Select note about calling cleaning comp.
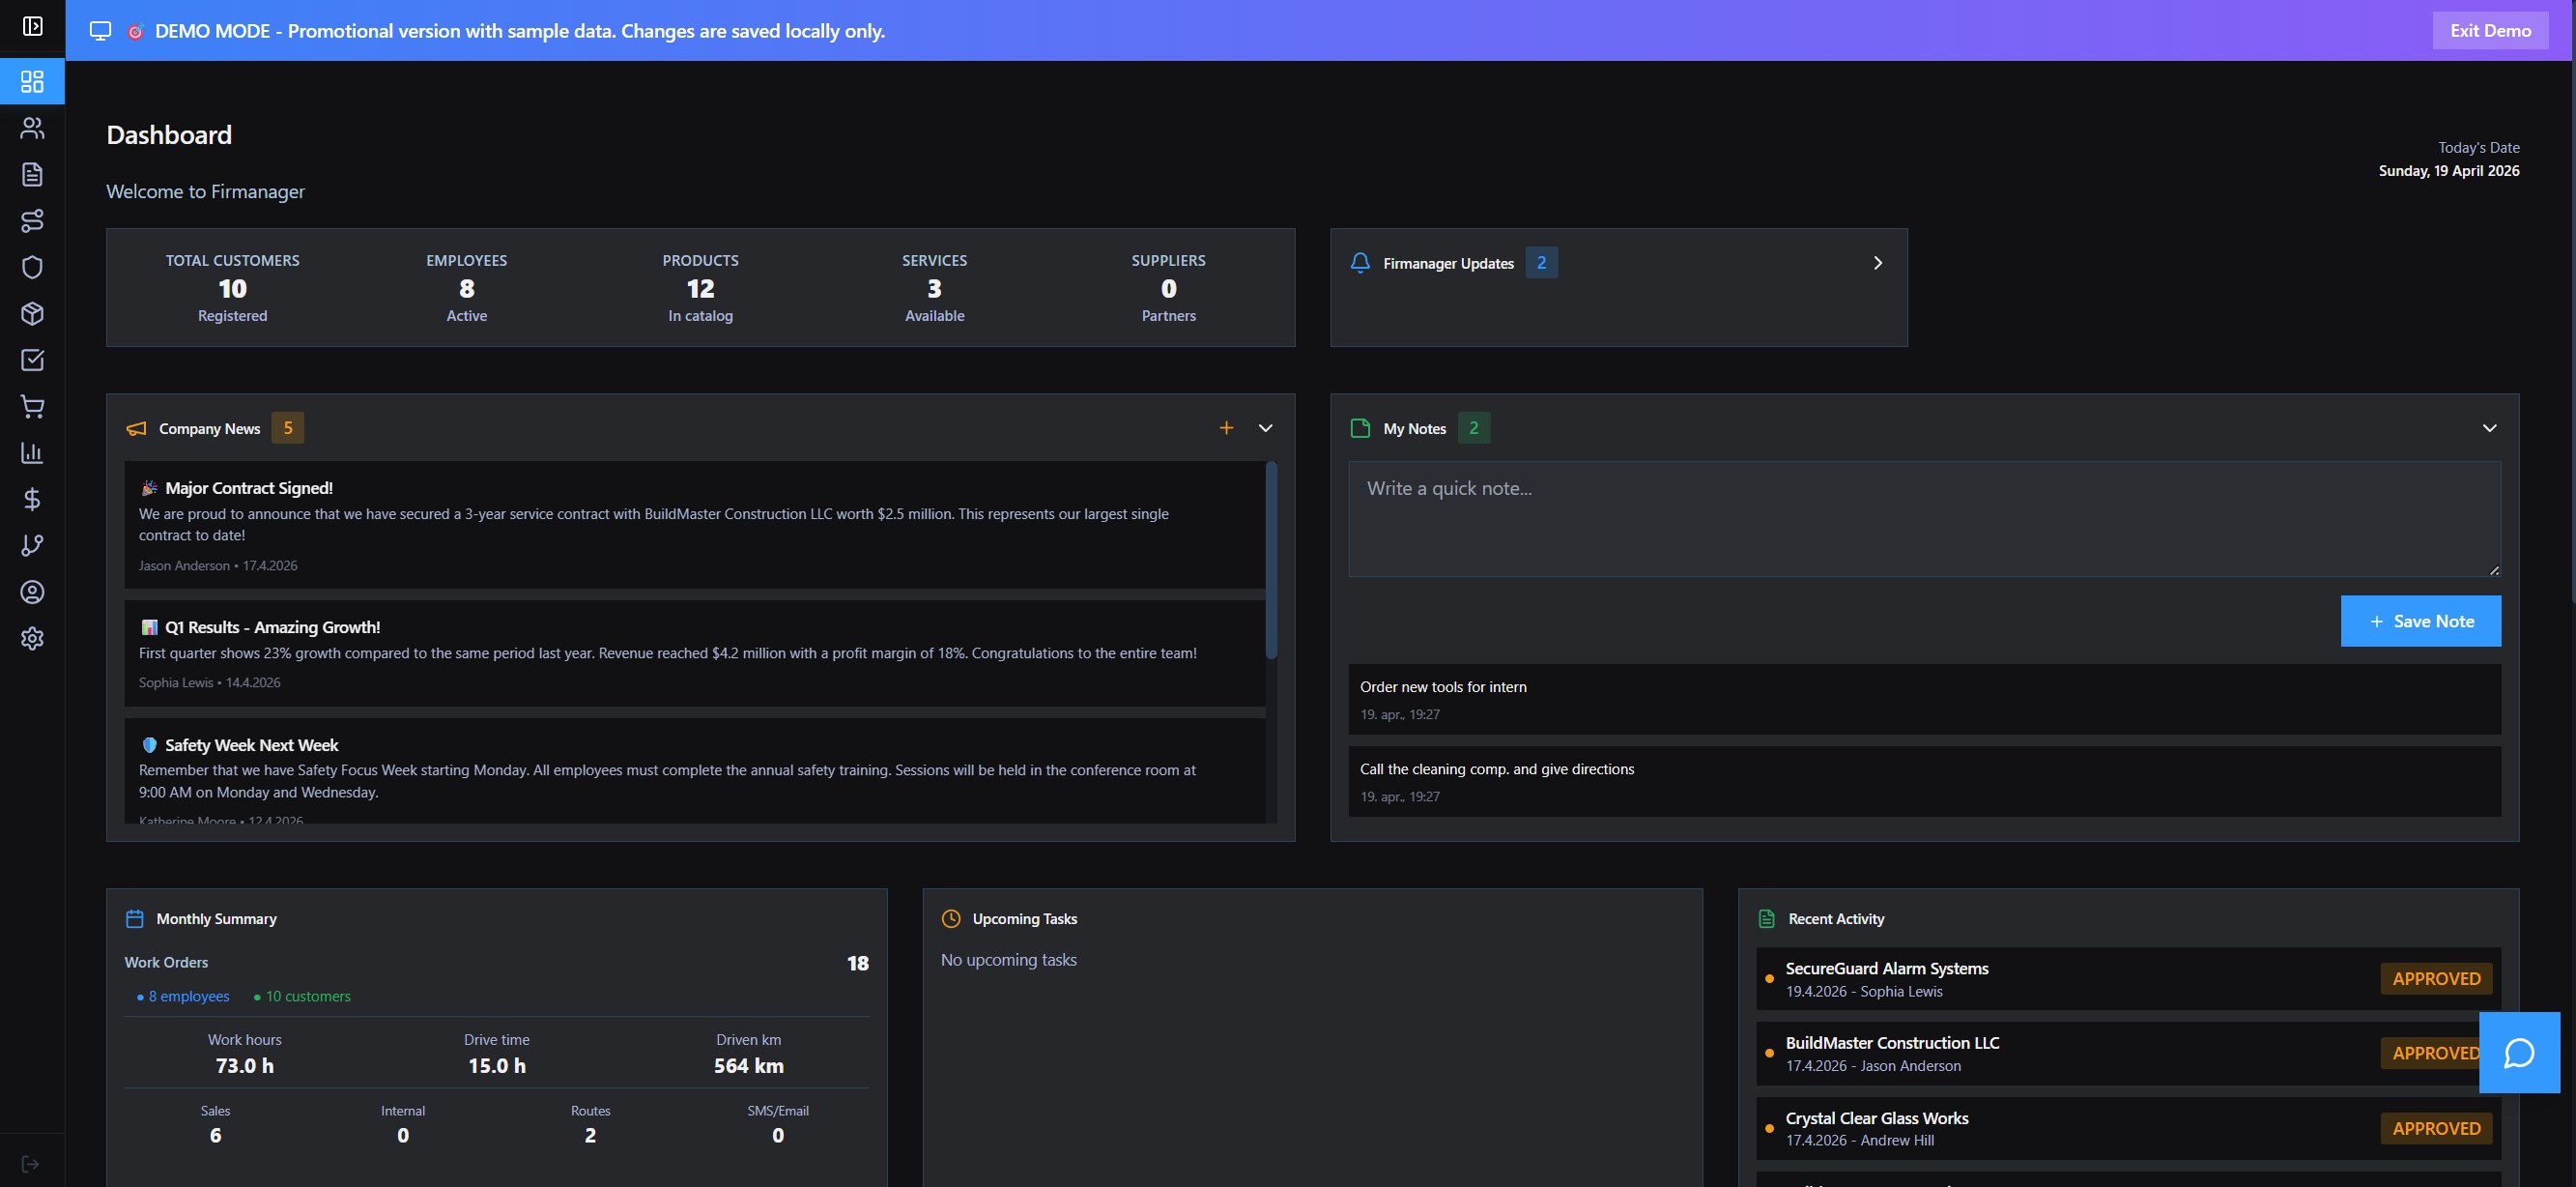 tap(1924, 781)
